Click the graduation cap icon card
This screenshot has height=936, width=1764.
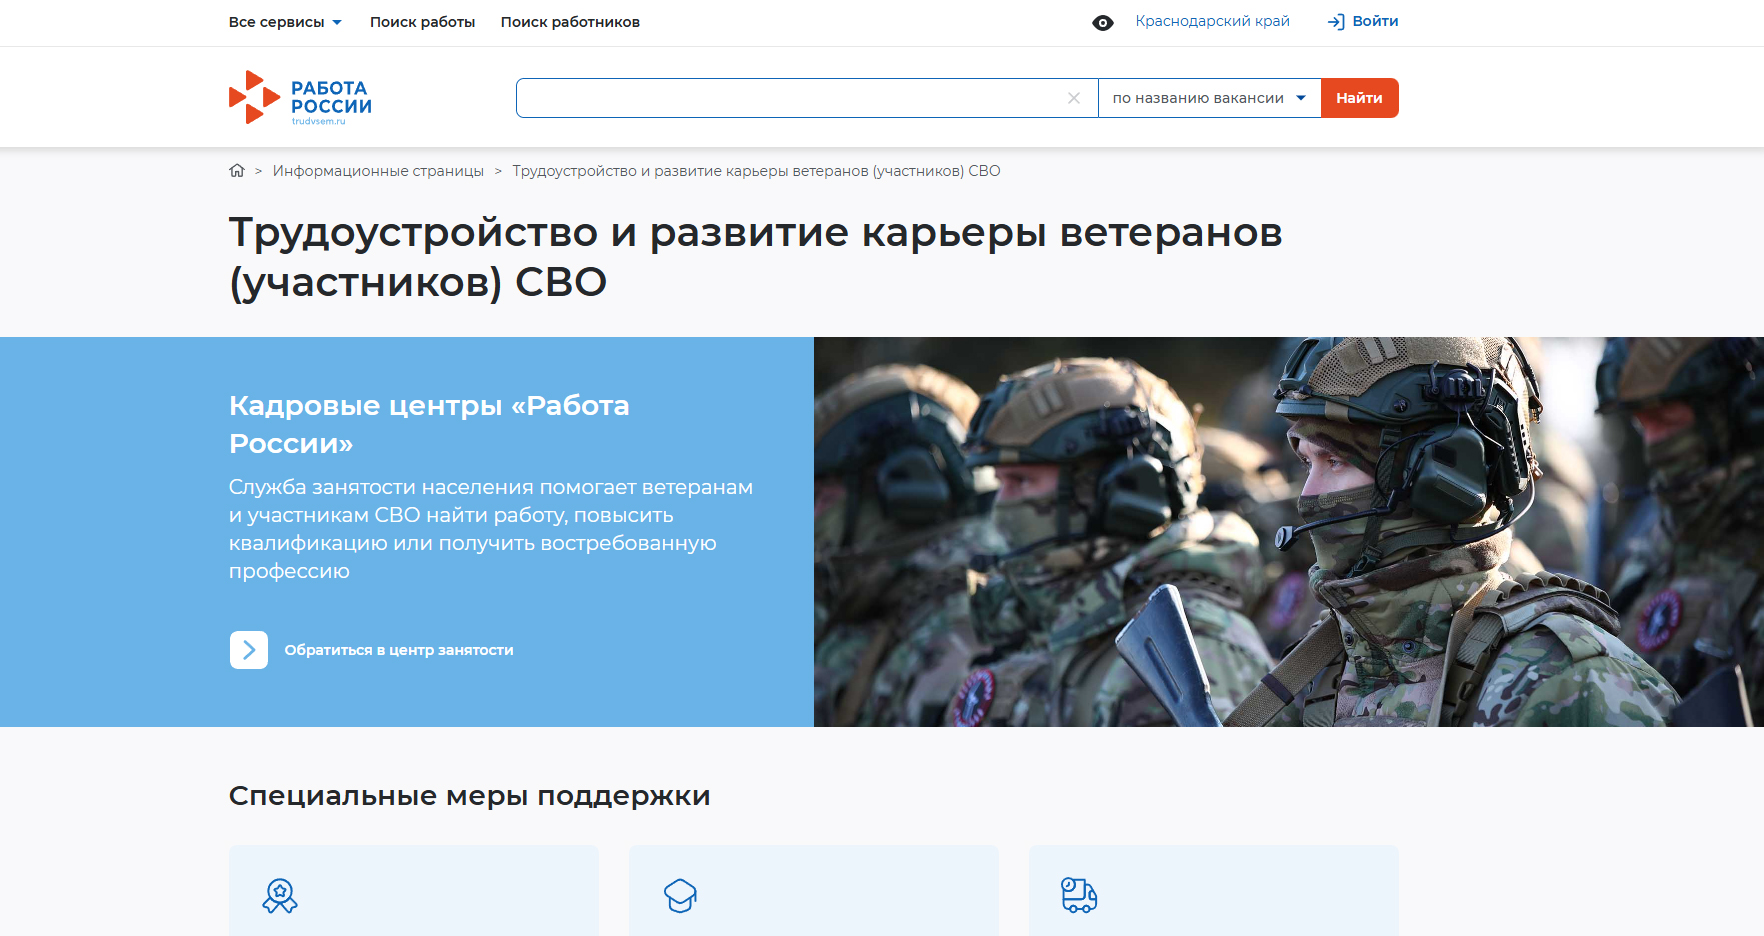[814, 891]
